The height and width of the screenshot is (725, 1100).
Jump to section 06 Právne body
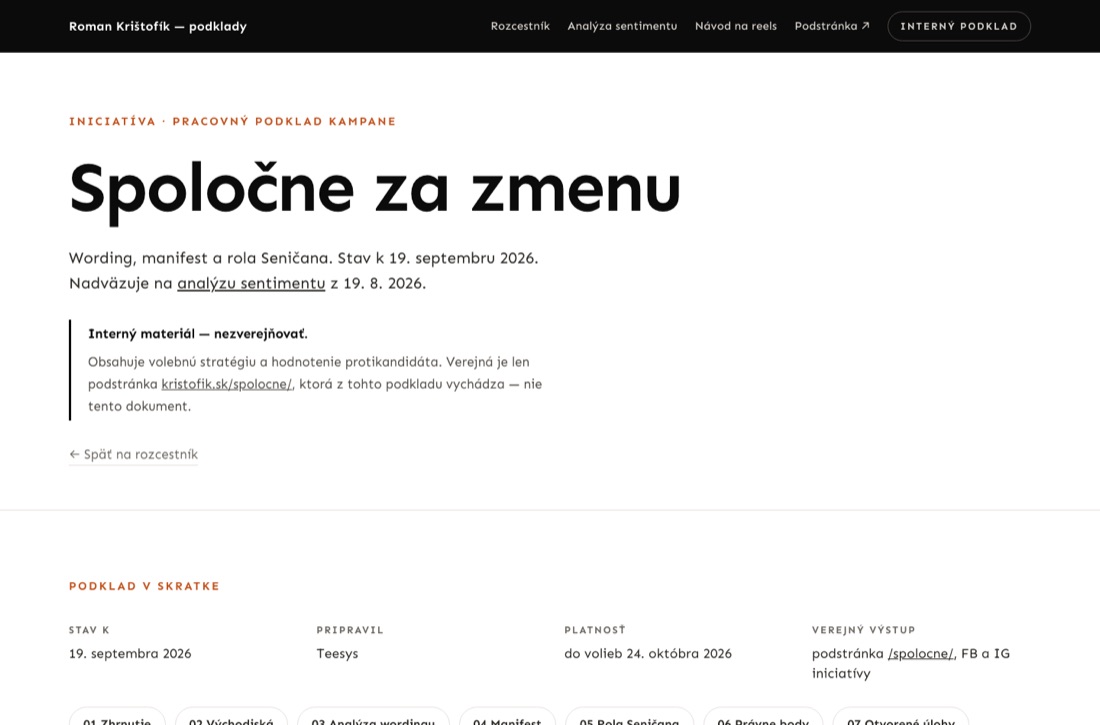(x=763, y=717)
